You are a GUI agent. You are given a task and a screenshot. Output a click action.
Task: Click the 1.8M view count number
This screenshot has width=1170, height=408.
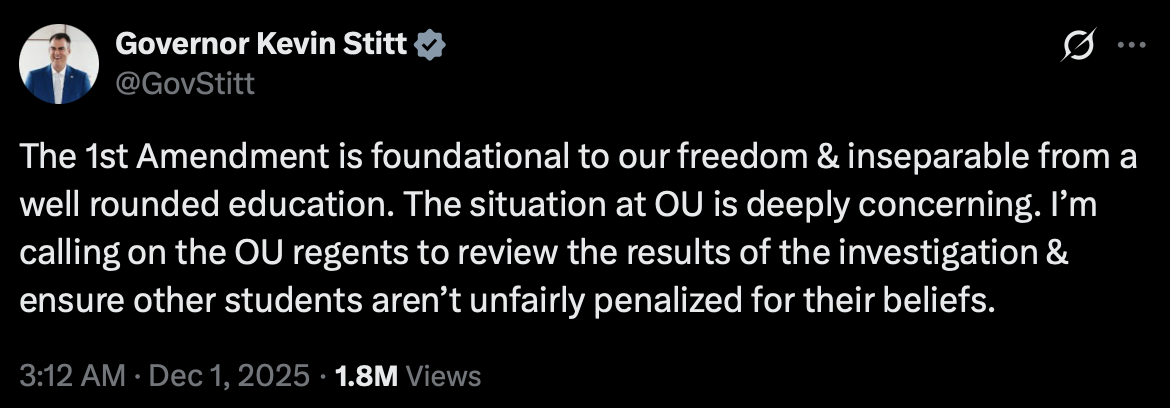pos(368,376)
